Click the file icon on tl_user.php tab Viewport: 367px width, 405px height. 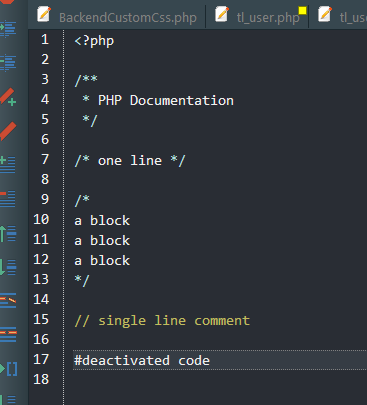222,15
